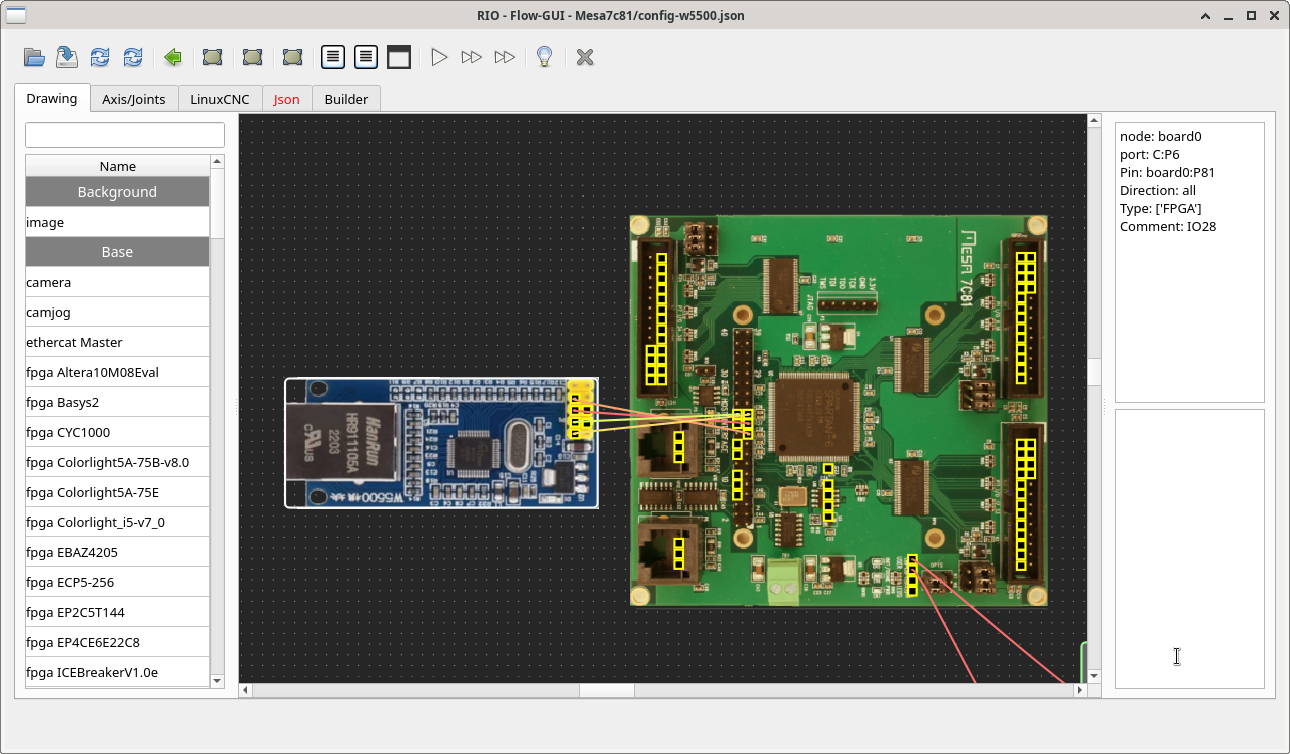This screenshot has width=1290, height=754.
Task: Open the LinuxCNC tab
Action: click(220, 99)
